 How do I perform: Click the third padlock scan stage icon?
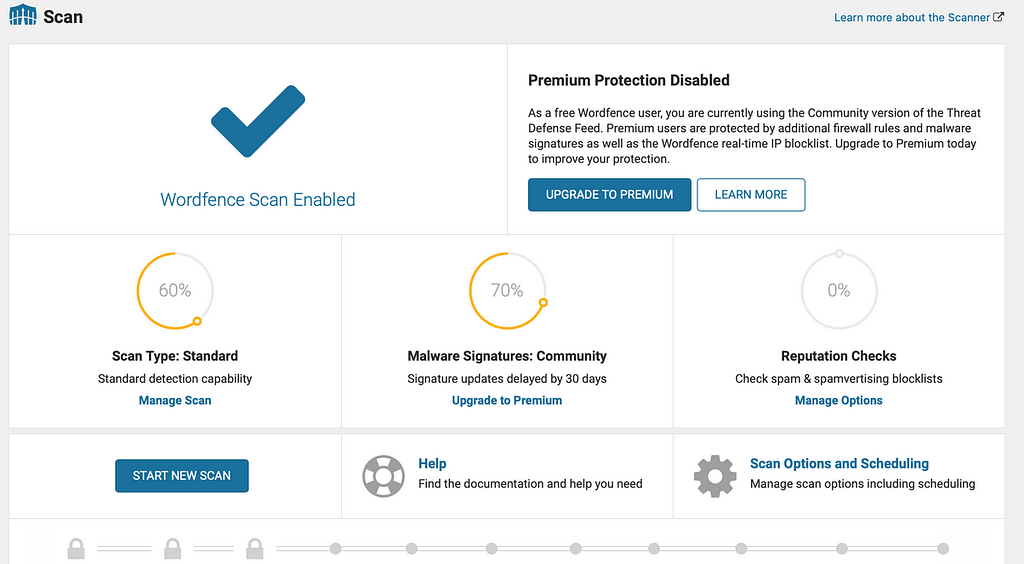point(255,549)
